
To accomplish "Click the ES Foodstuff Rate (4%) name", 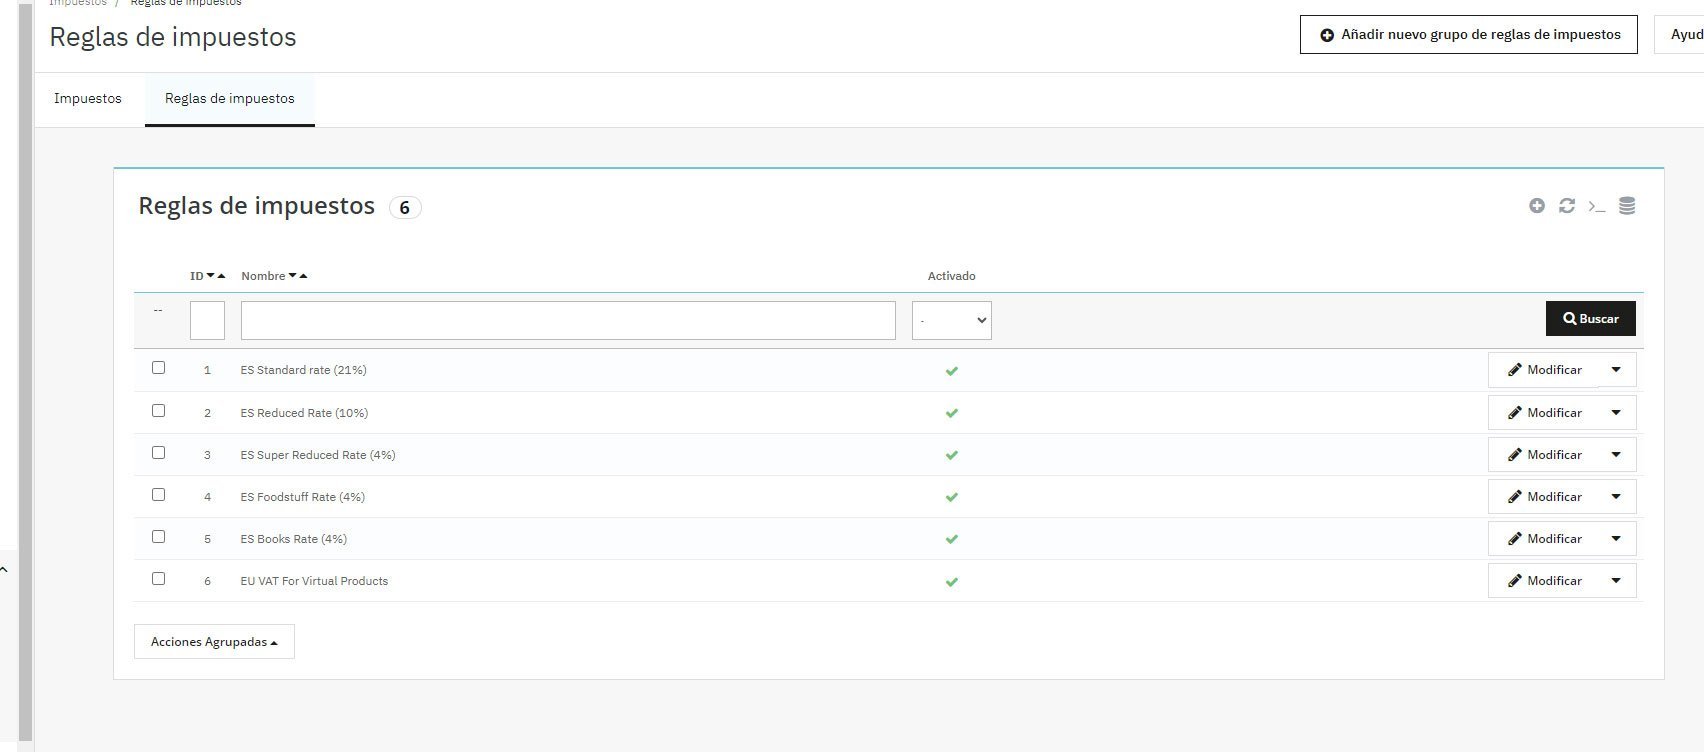I will tap(302, 497).
